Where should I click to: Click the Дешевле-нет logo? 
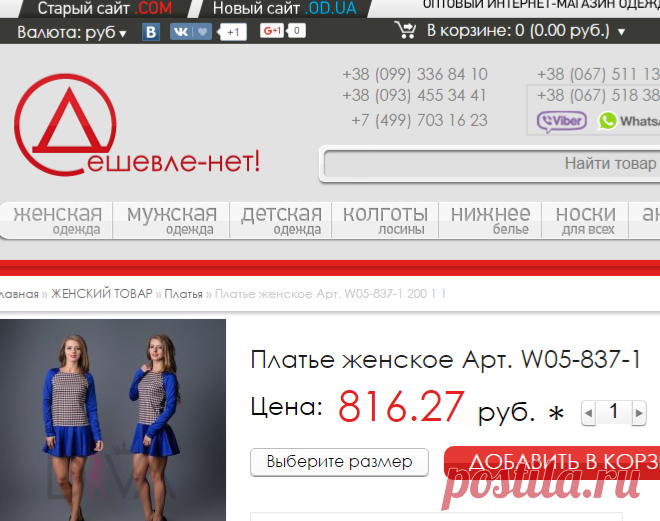coord(137,125)
